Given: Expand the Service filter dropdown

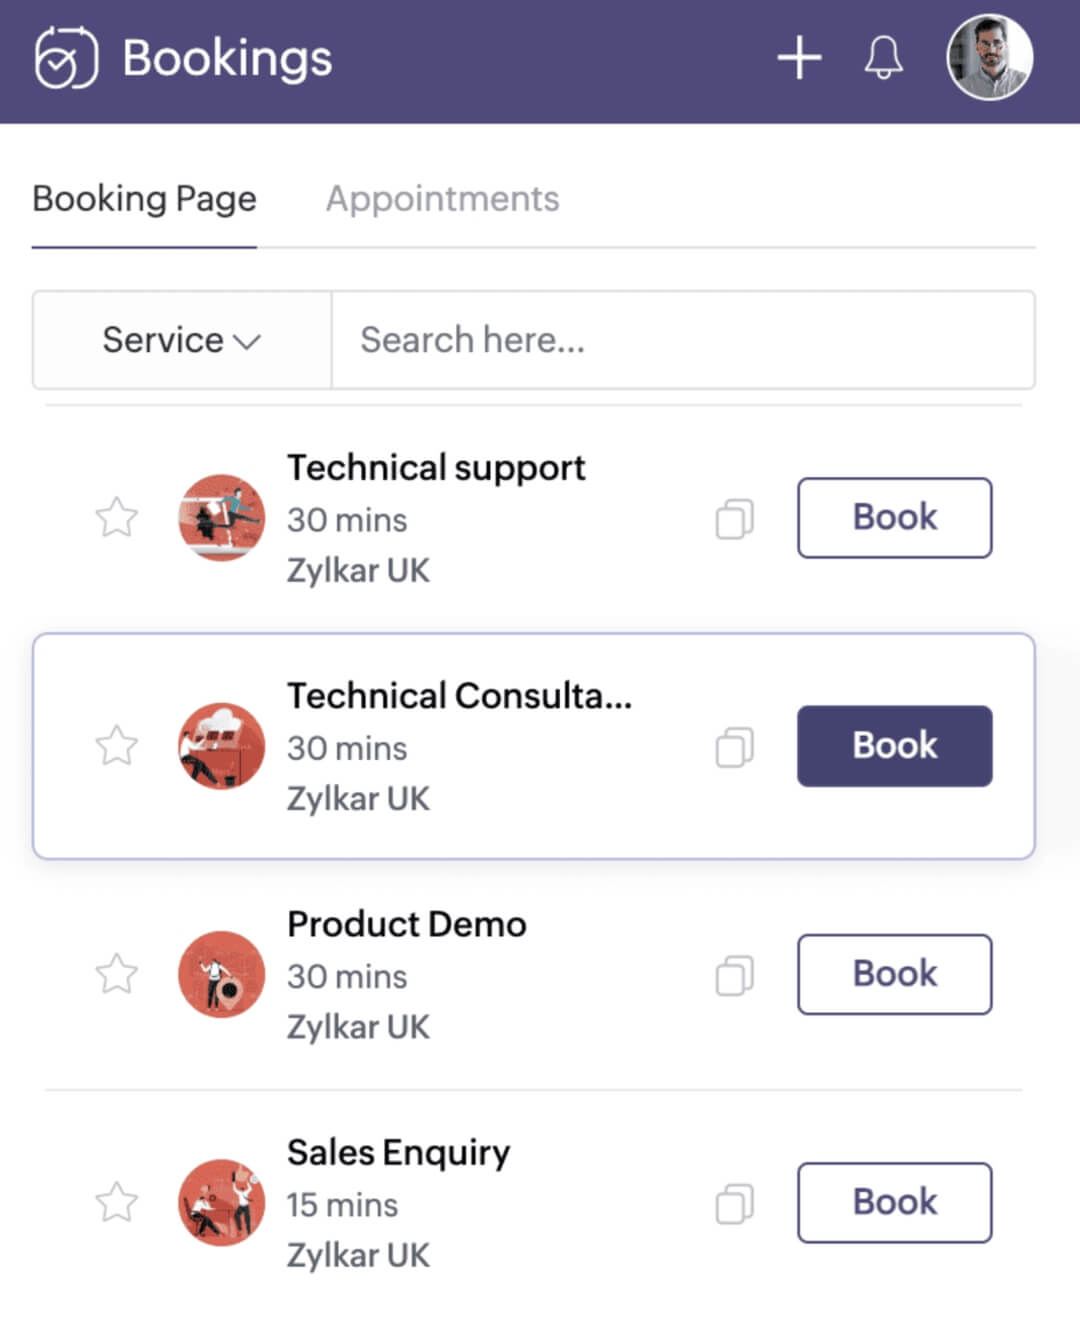Looking at the screenshot, I should 181,340.
